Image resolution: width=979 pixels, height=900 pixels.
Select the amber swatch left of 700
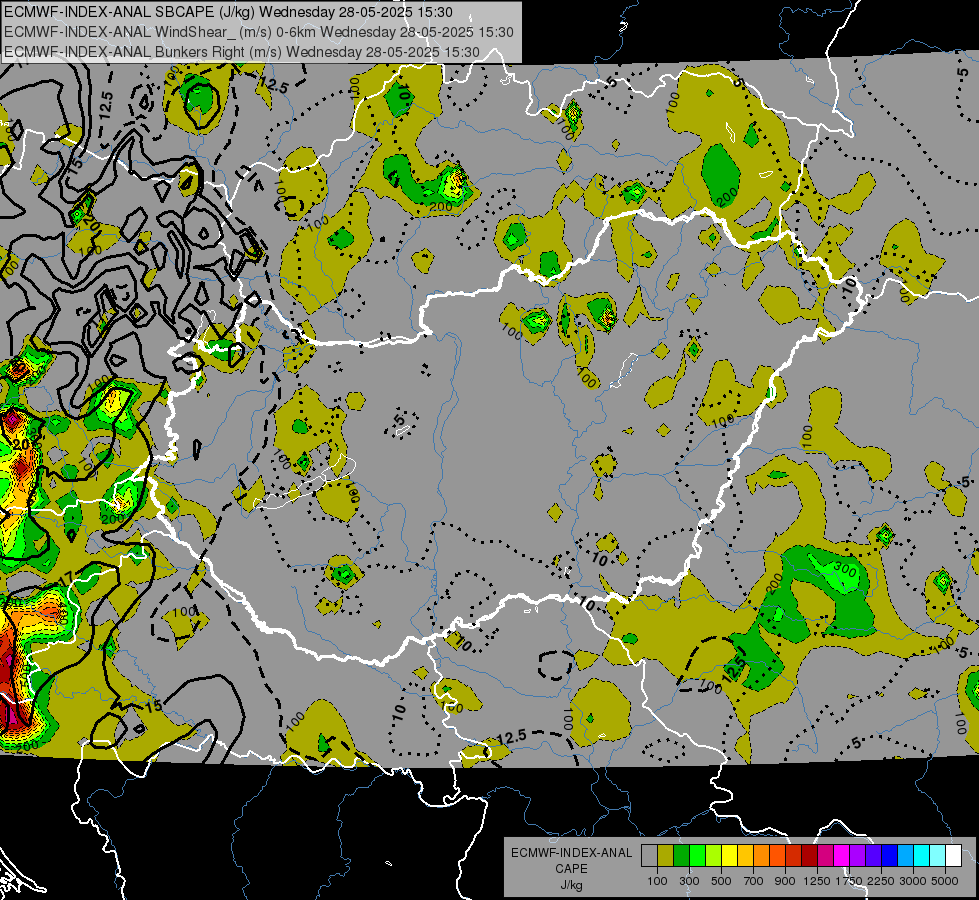click(x=745, y=855)
